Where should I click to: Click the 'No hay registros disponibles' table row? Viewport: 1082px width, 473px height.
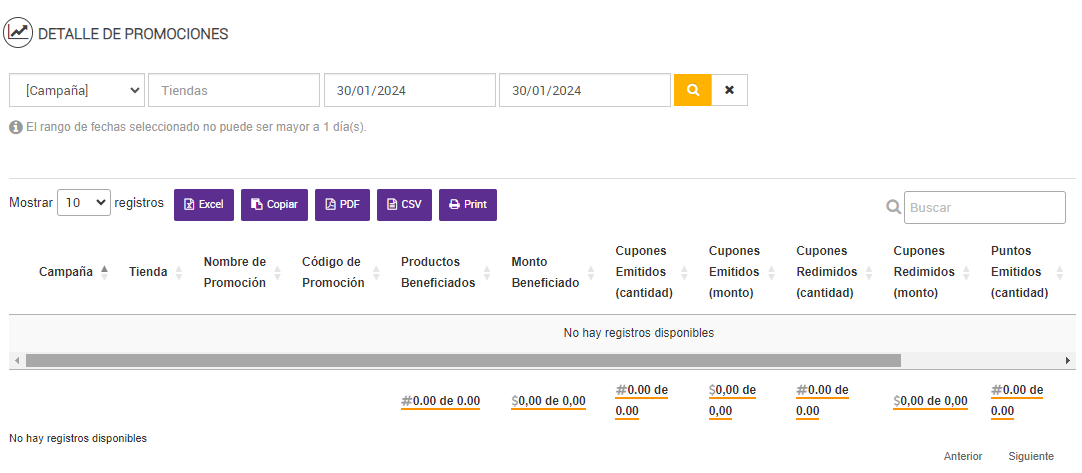[541, 333]
